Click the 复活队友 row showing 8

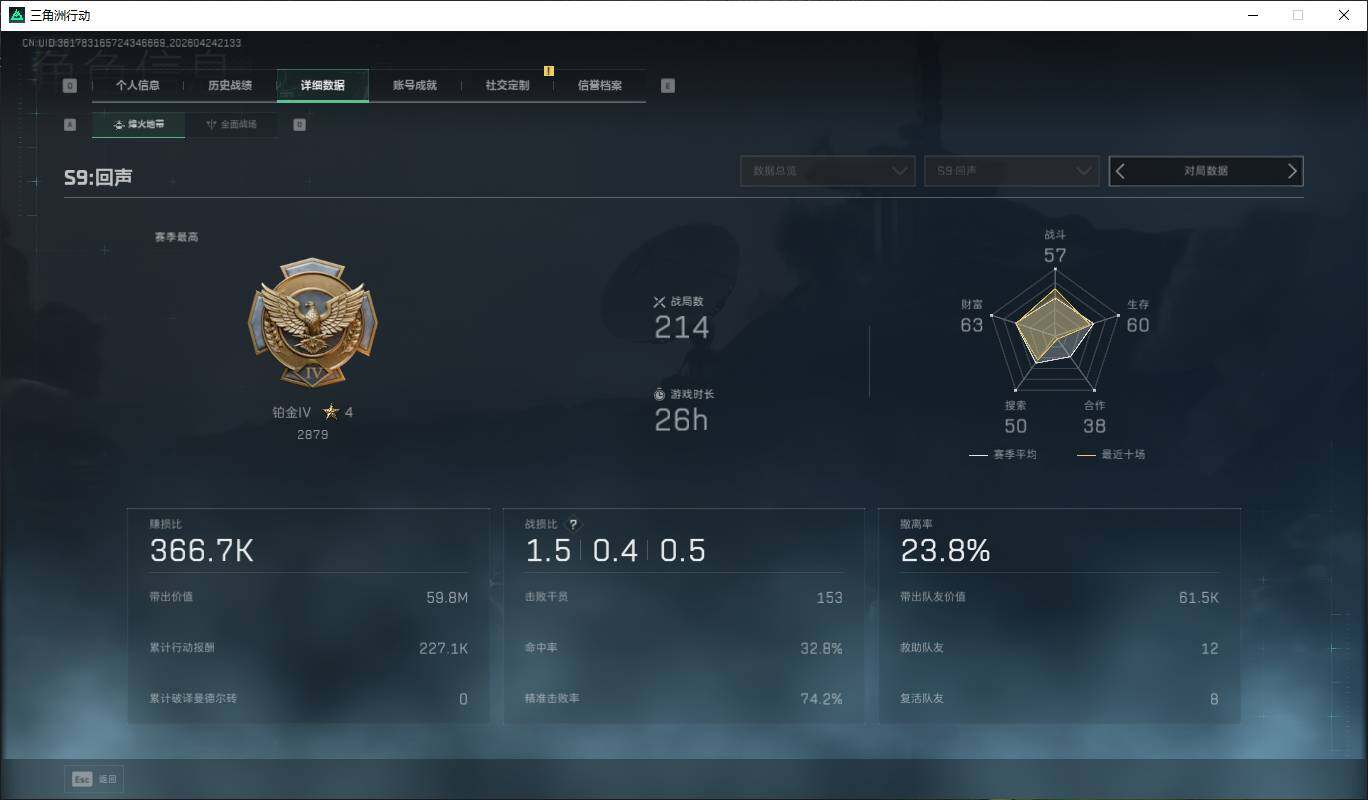[1059, 699]
